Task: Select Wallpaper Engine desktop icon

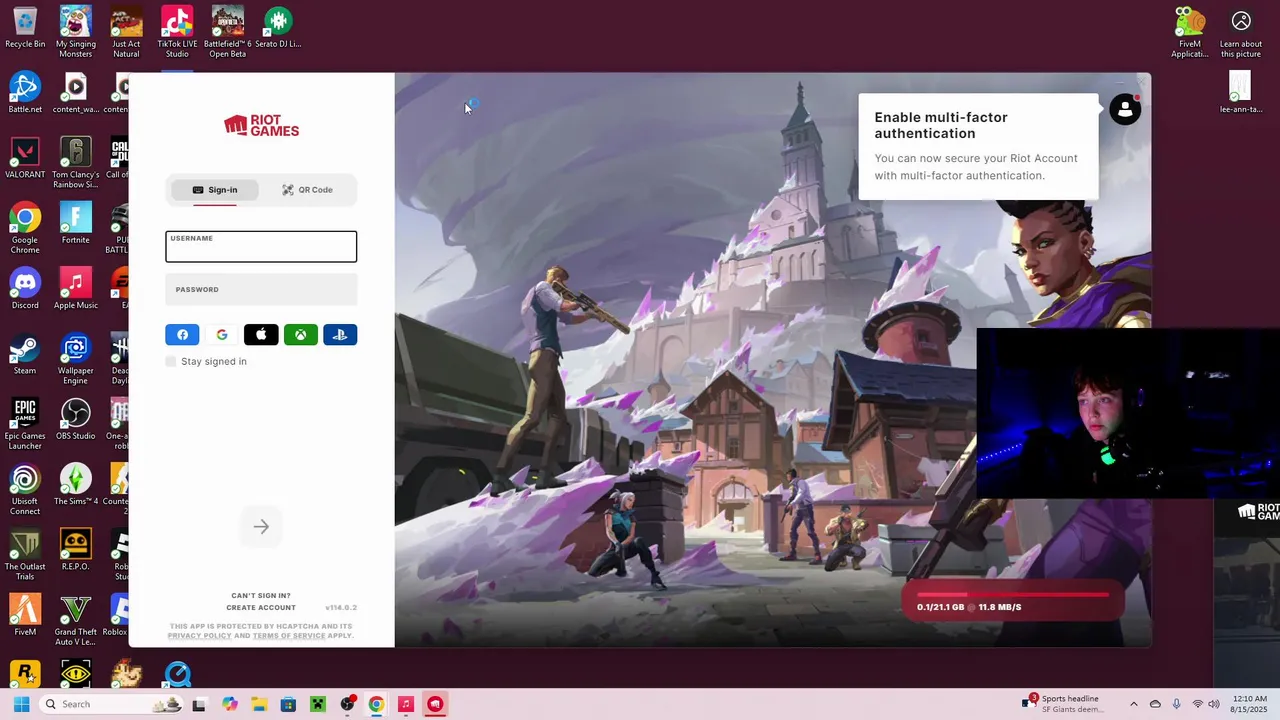Action: 76,358
